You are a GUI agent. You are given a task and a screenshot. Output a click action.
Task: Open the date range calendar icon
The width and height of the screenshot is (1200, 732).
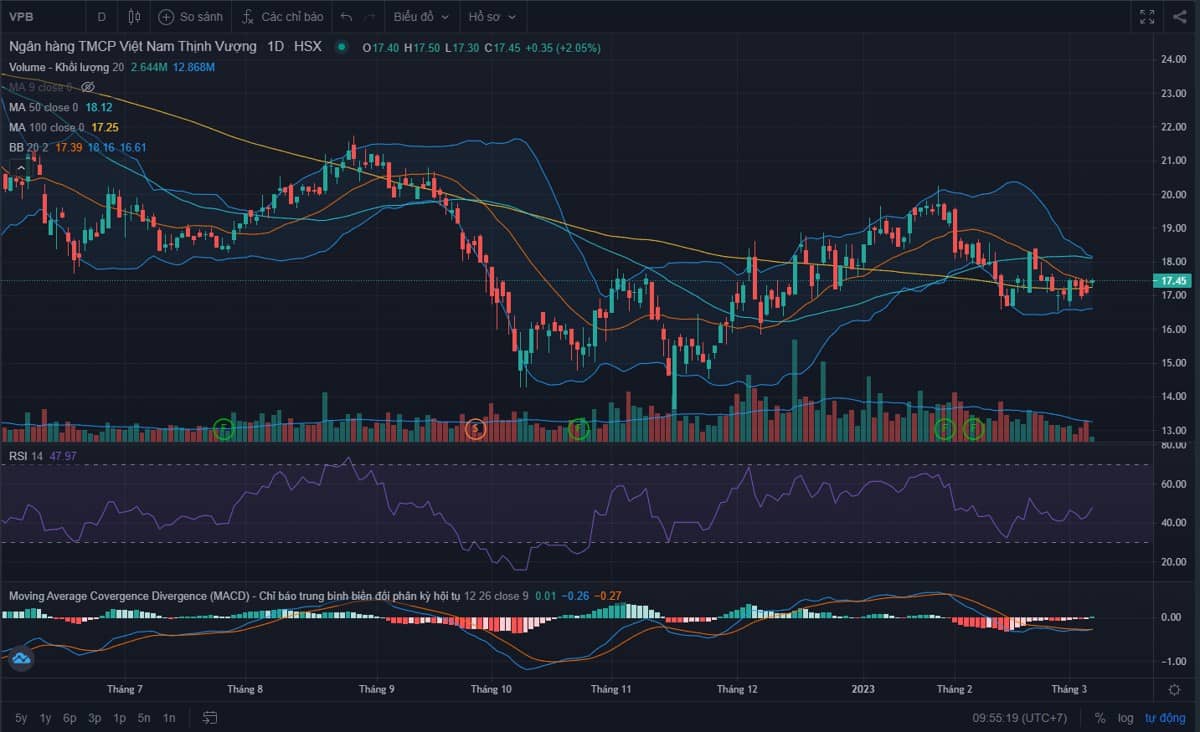pos(210,717)
